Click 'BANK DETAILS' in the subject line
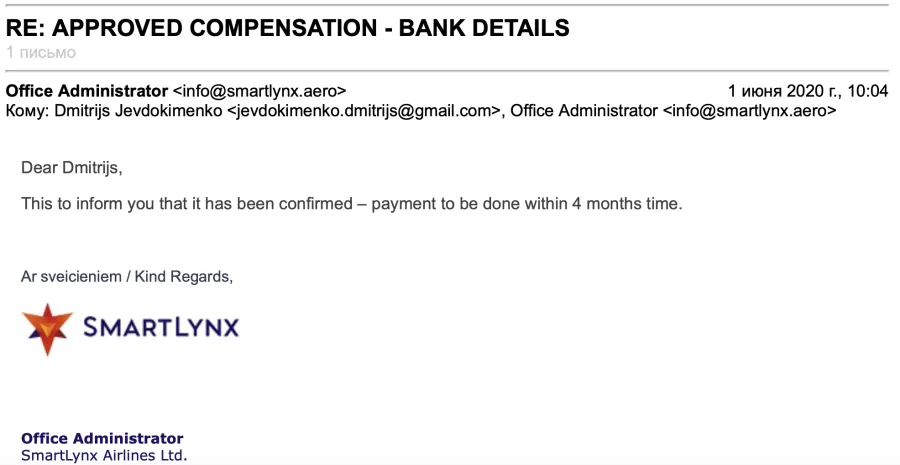 point(484,28)
